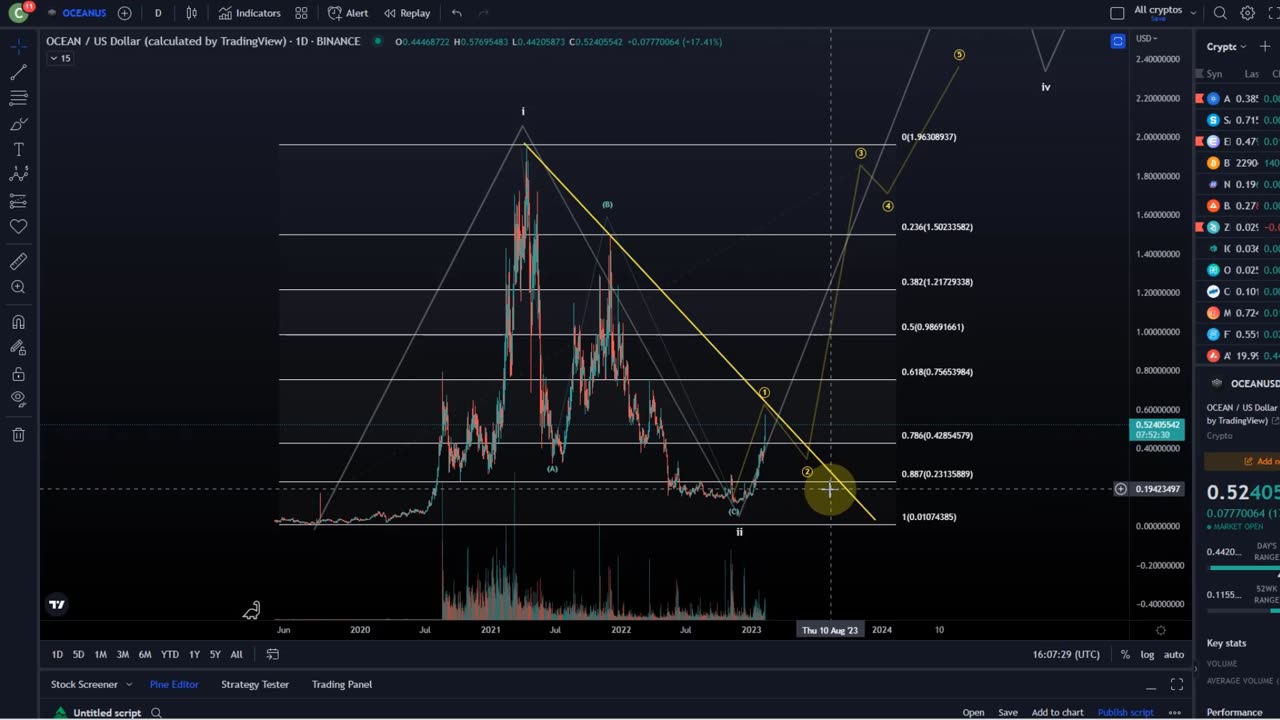1280x720 pixels.
Task: Select the text annotation tool
Action: point(18,149)
